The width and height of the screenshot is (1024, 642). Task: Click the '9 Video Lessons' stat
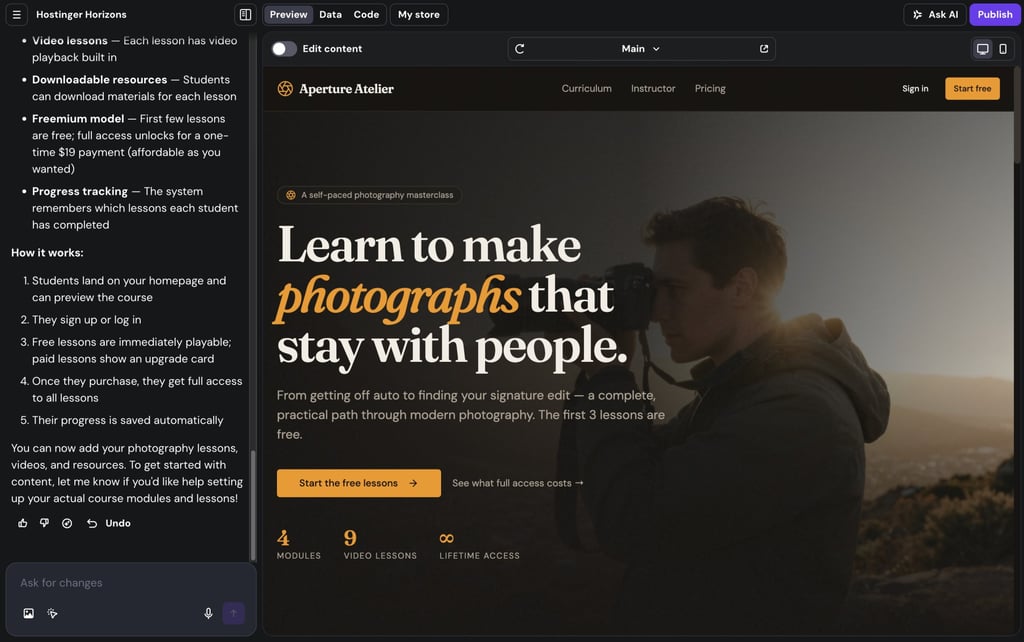380,545
